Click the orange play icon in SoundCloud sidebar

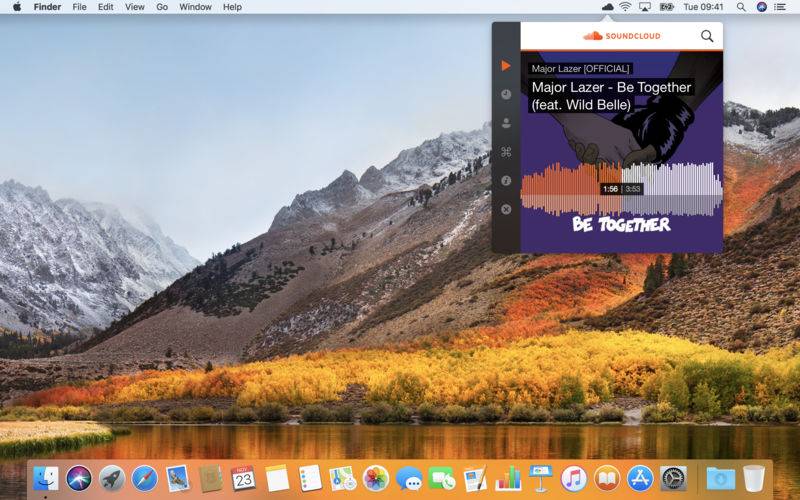(506, 66)
